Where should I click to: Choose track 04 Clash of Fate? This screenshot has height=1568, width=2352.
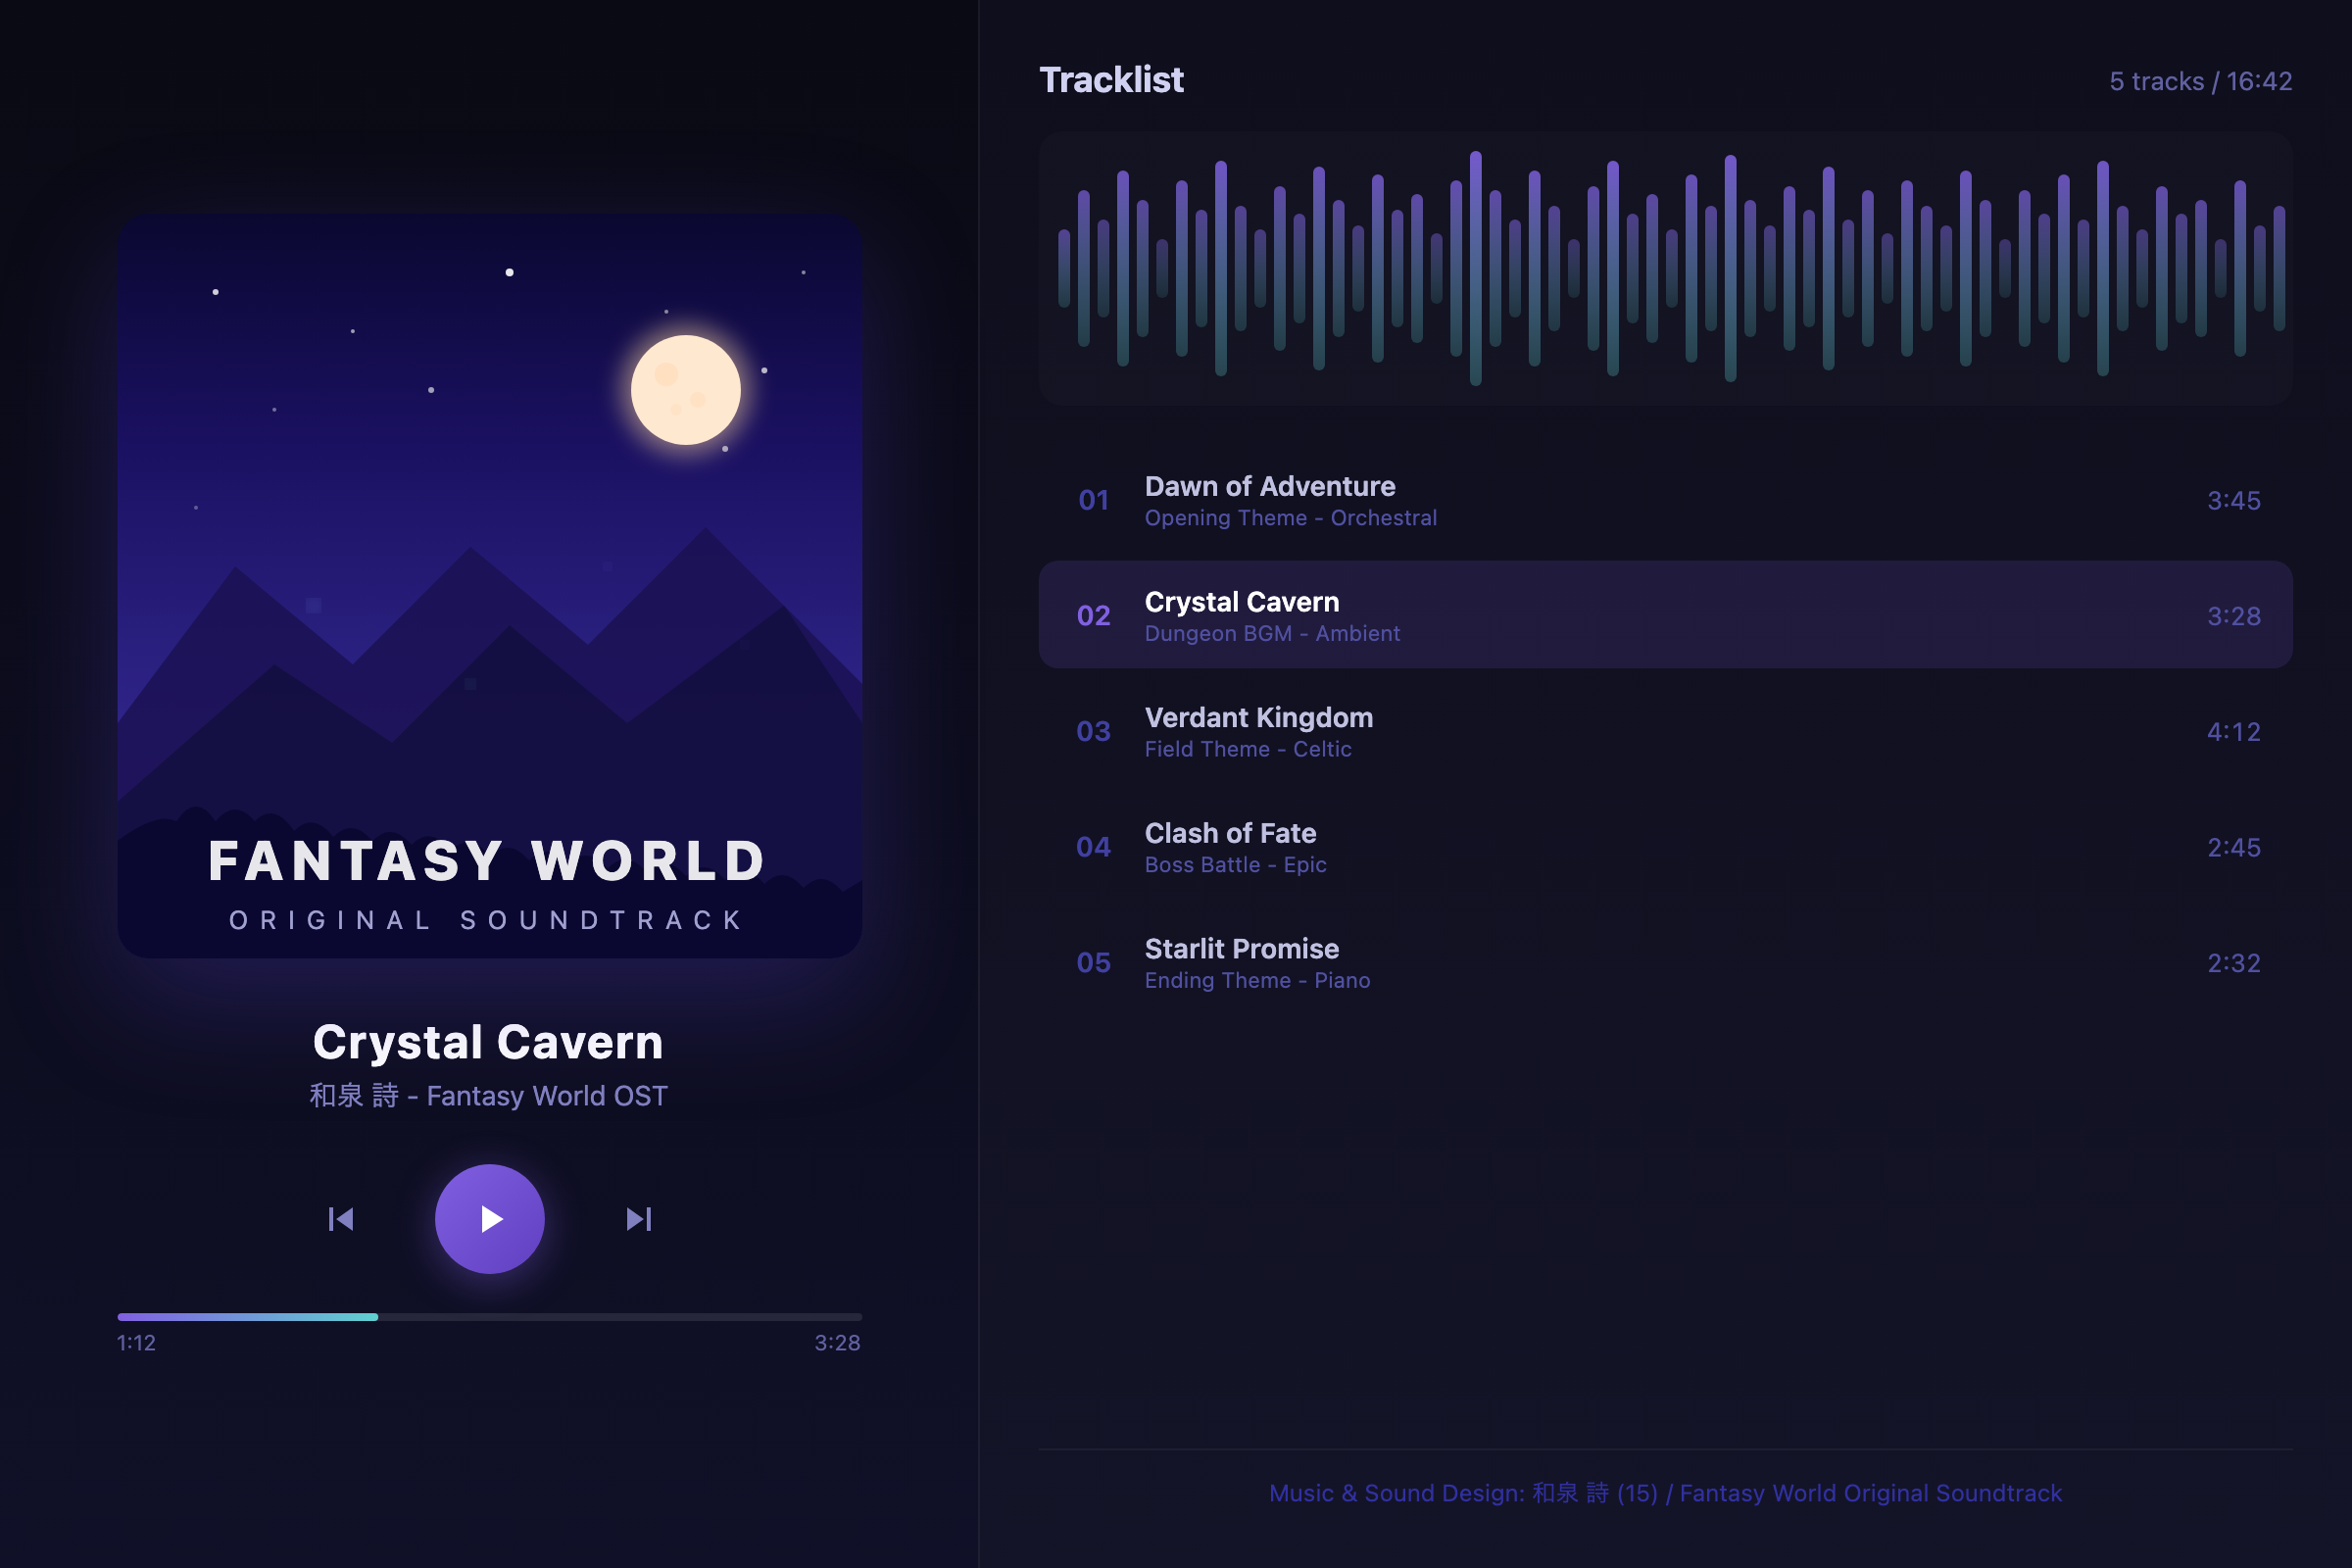[x=1665, y=847]
